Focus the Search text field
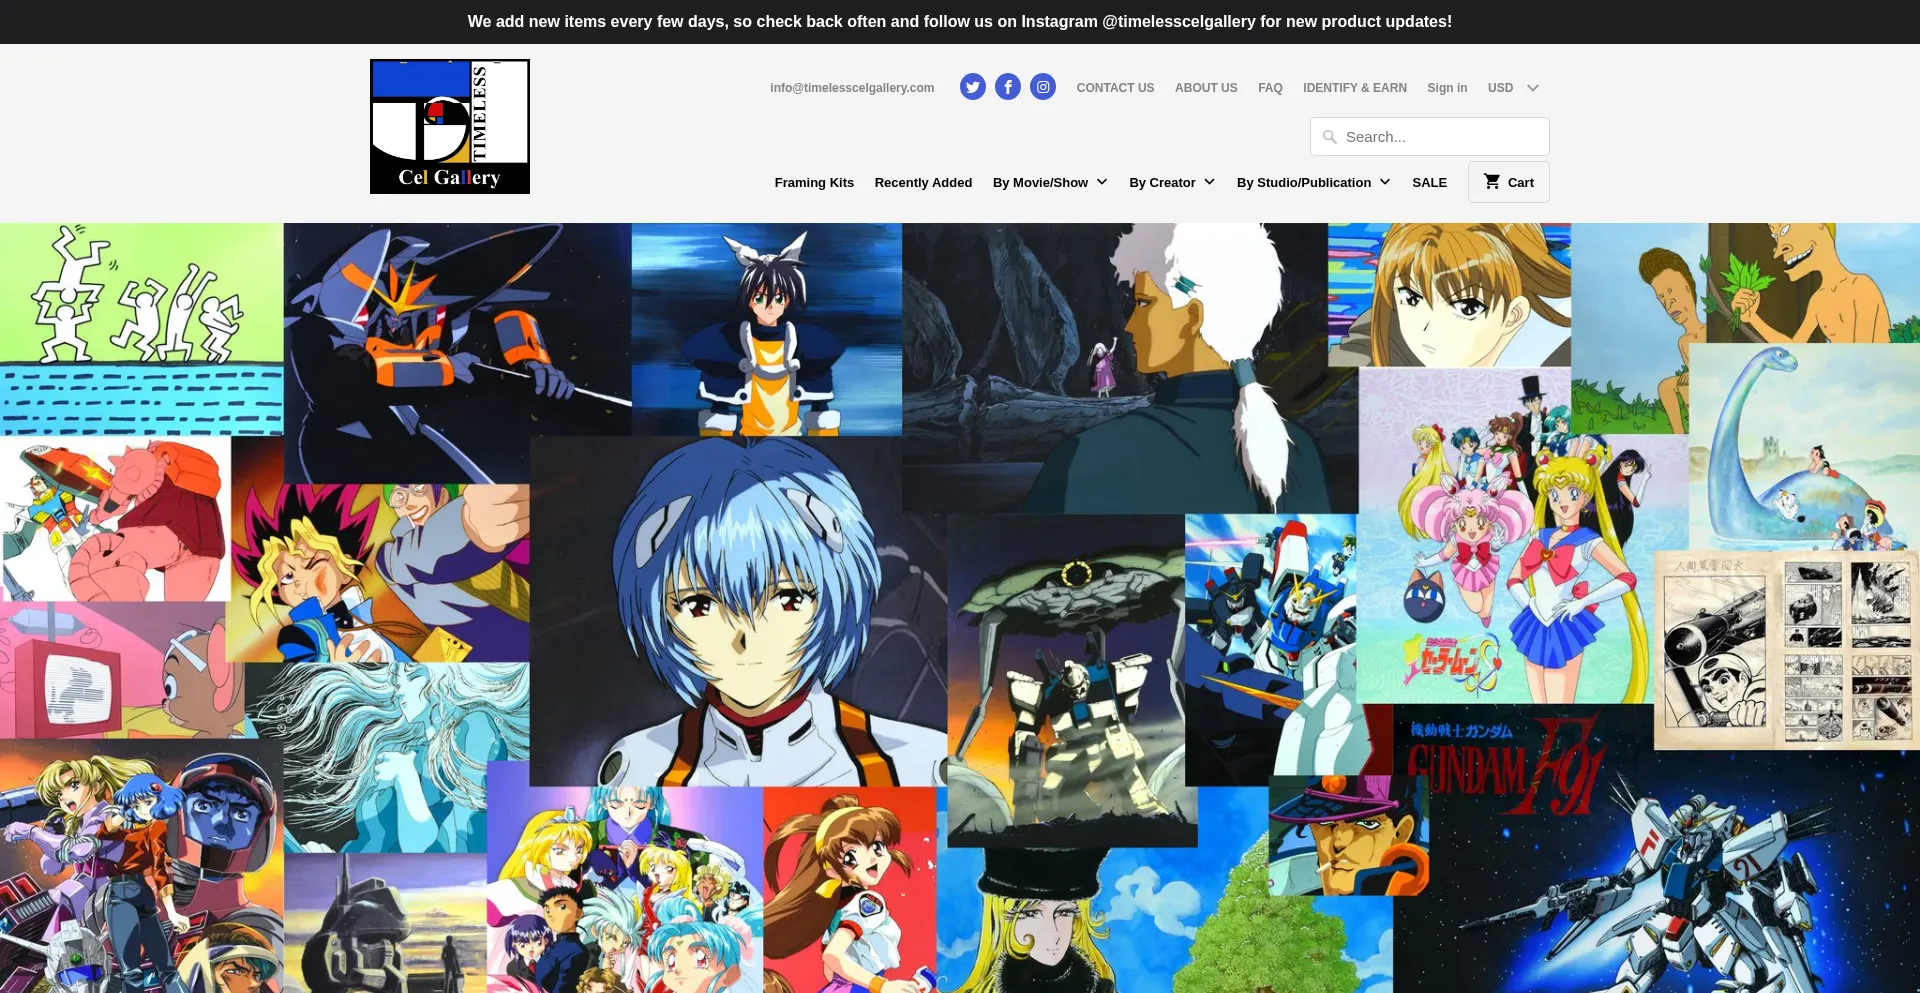Viewport: 1920px width, 993px height. pyautogui.click(x=1440, y=137)
